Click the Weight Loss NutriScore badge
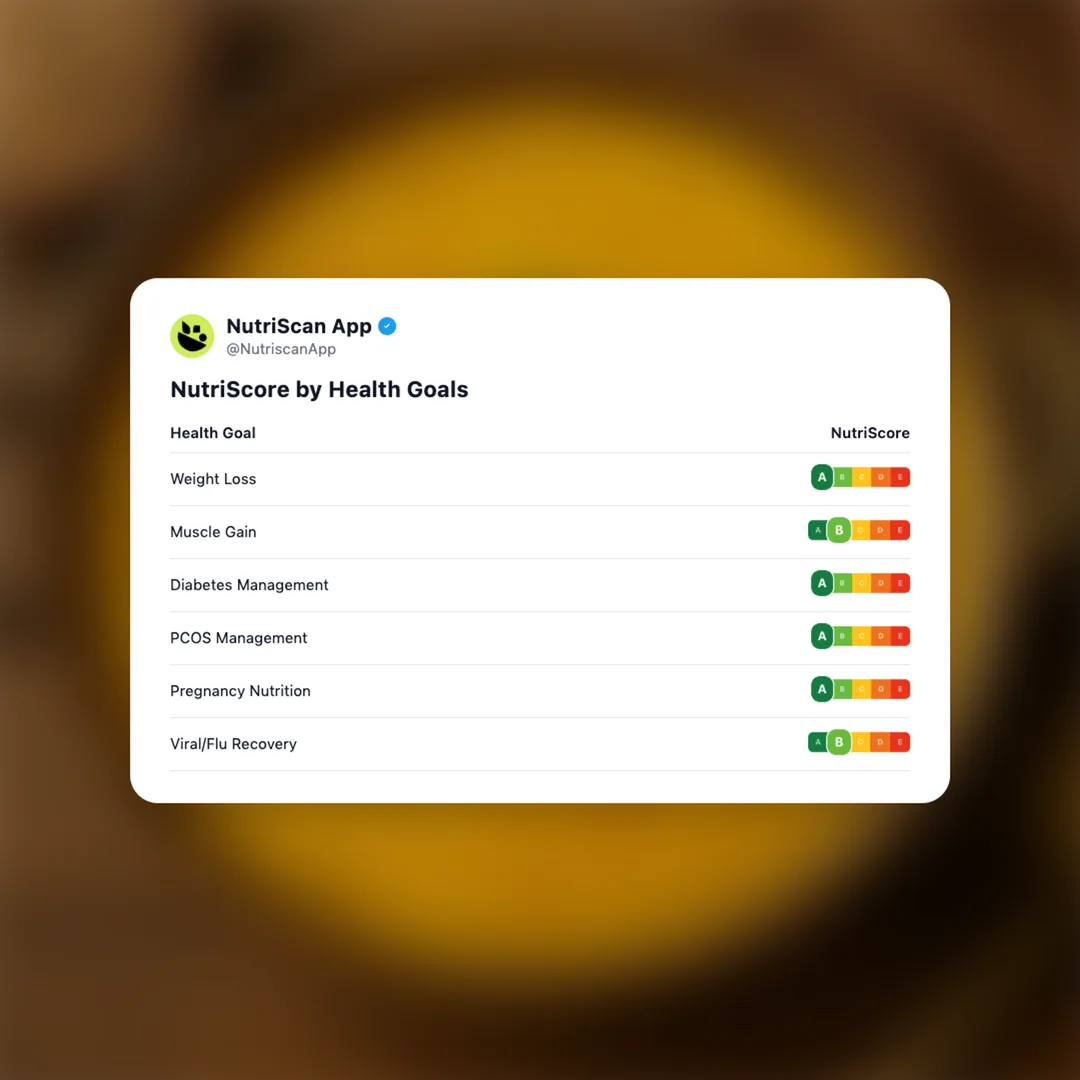Image resolution: width=1080 pixels, height=1080 pixels. coord(860,478)
